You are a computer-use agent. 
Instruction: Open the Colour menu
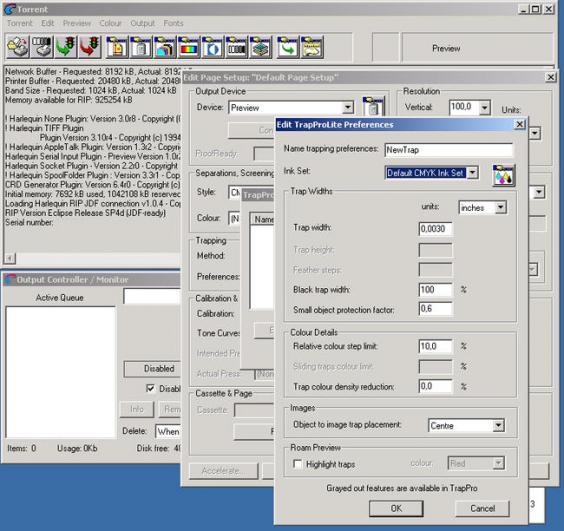[x=110, y=23]
